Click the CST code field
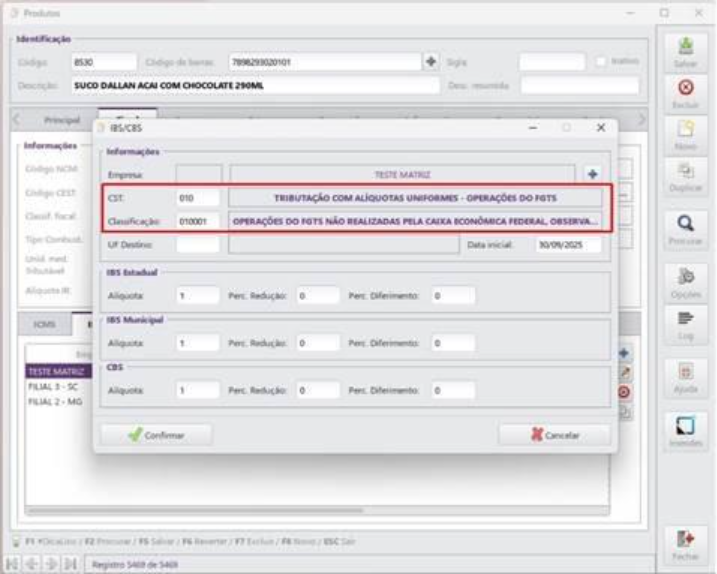Screen dimensions: 717x574 [198, 198]
